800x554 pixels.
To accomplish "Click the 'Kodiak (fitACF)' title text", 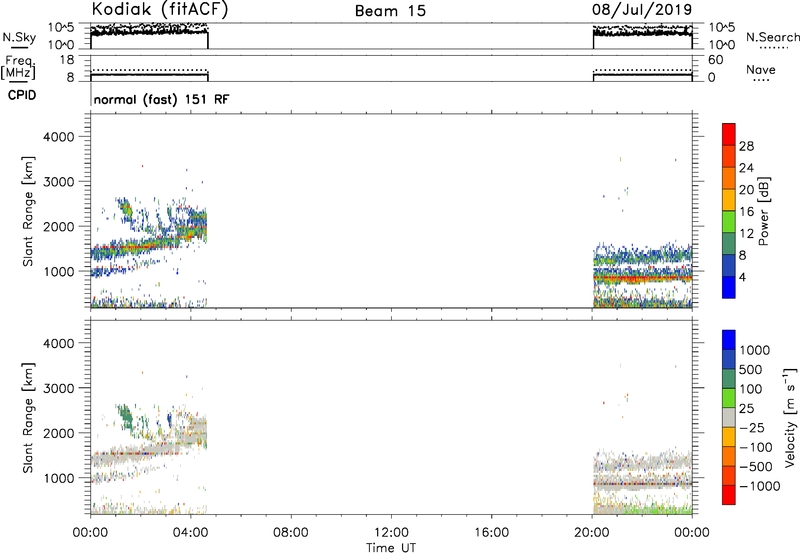I will pyautogui.click(x=160, y=10).
